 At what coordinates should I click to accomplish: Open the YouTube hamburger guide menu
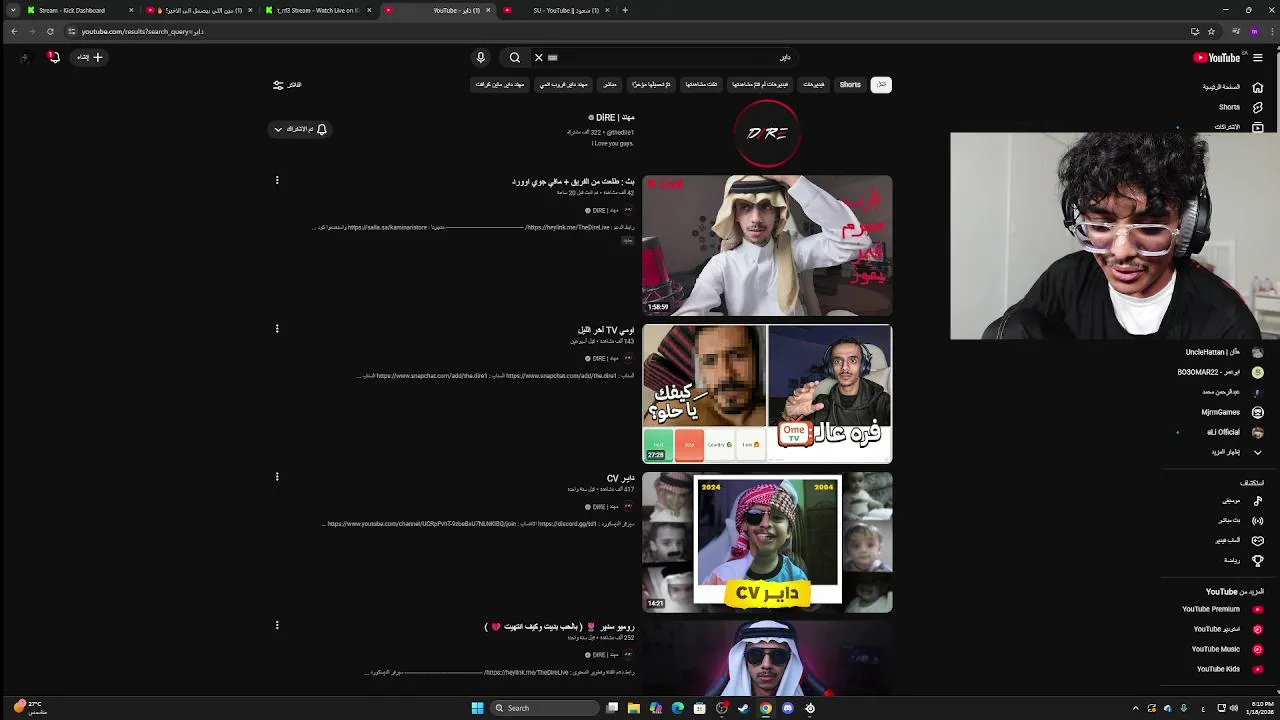pyautogui.click(x=1258, y=57)
